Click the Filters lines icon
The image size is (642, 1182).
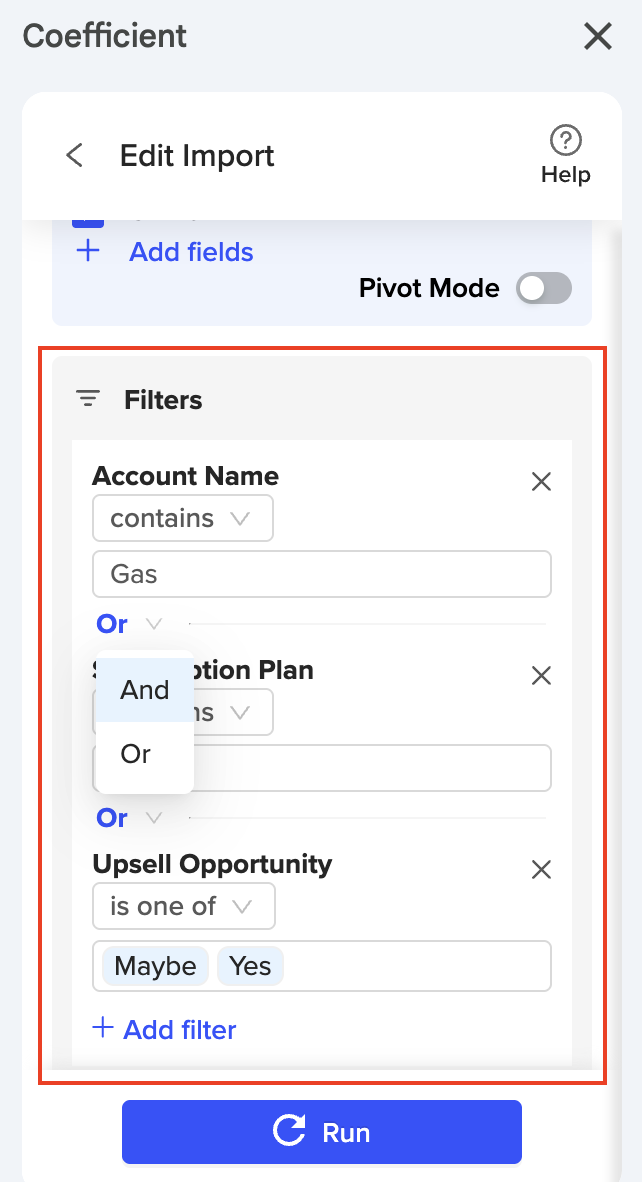(x=88, y=399)
